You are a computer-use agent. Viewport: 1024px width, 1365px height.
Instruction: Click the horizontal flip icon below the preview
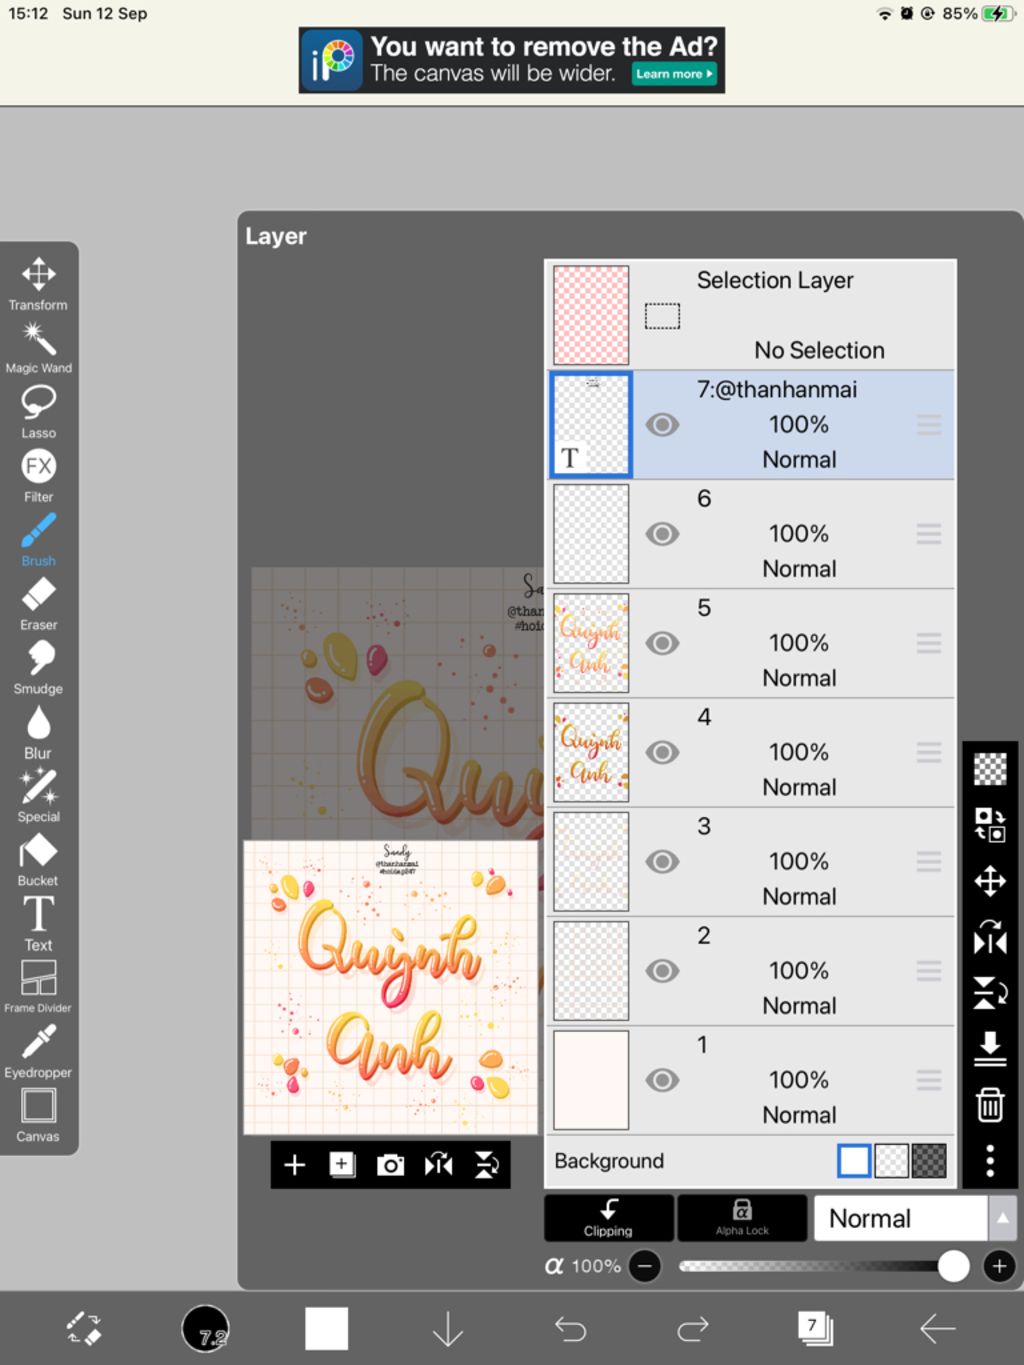coord(438,1165)
